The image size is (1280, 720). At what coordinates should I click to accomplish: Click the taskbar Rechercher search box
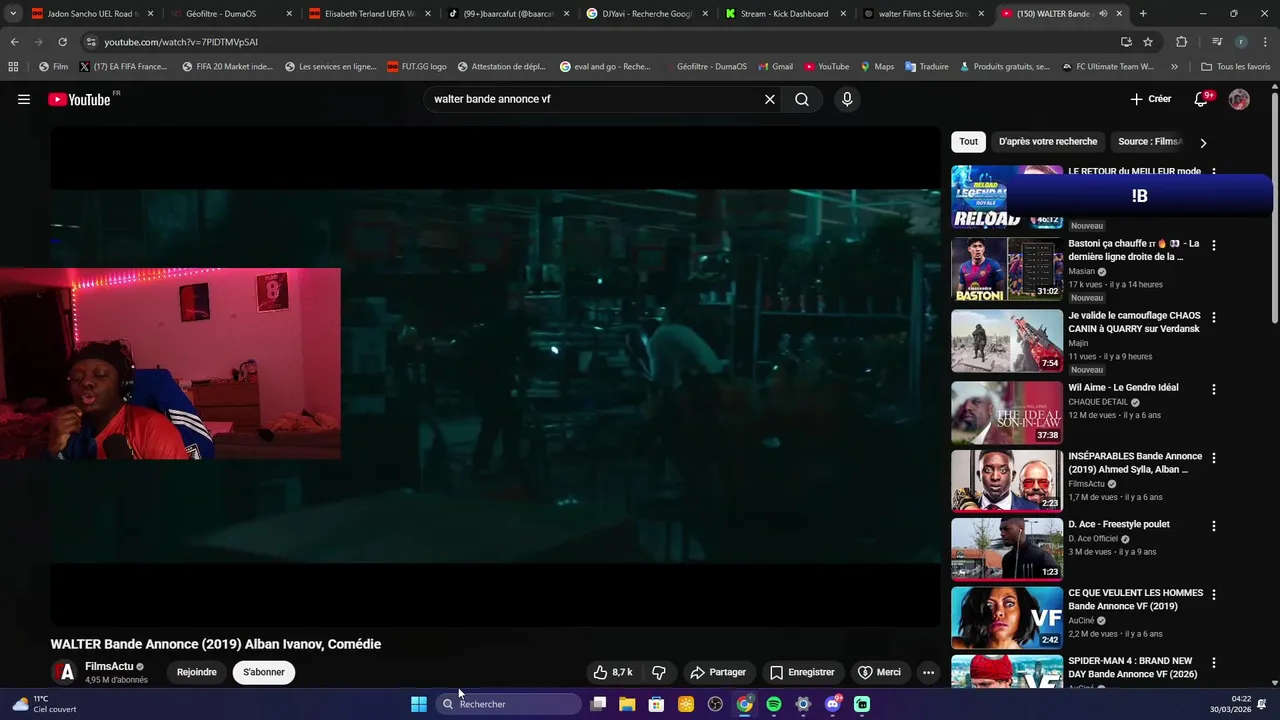[509, 704]
